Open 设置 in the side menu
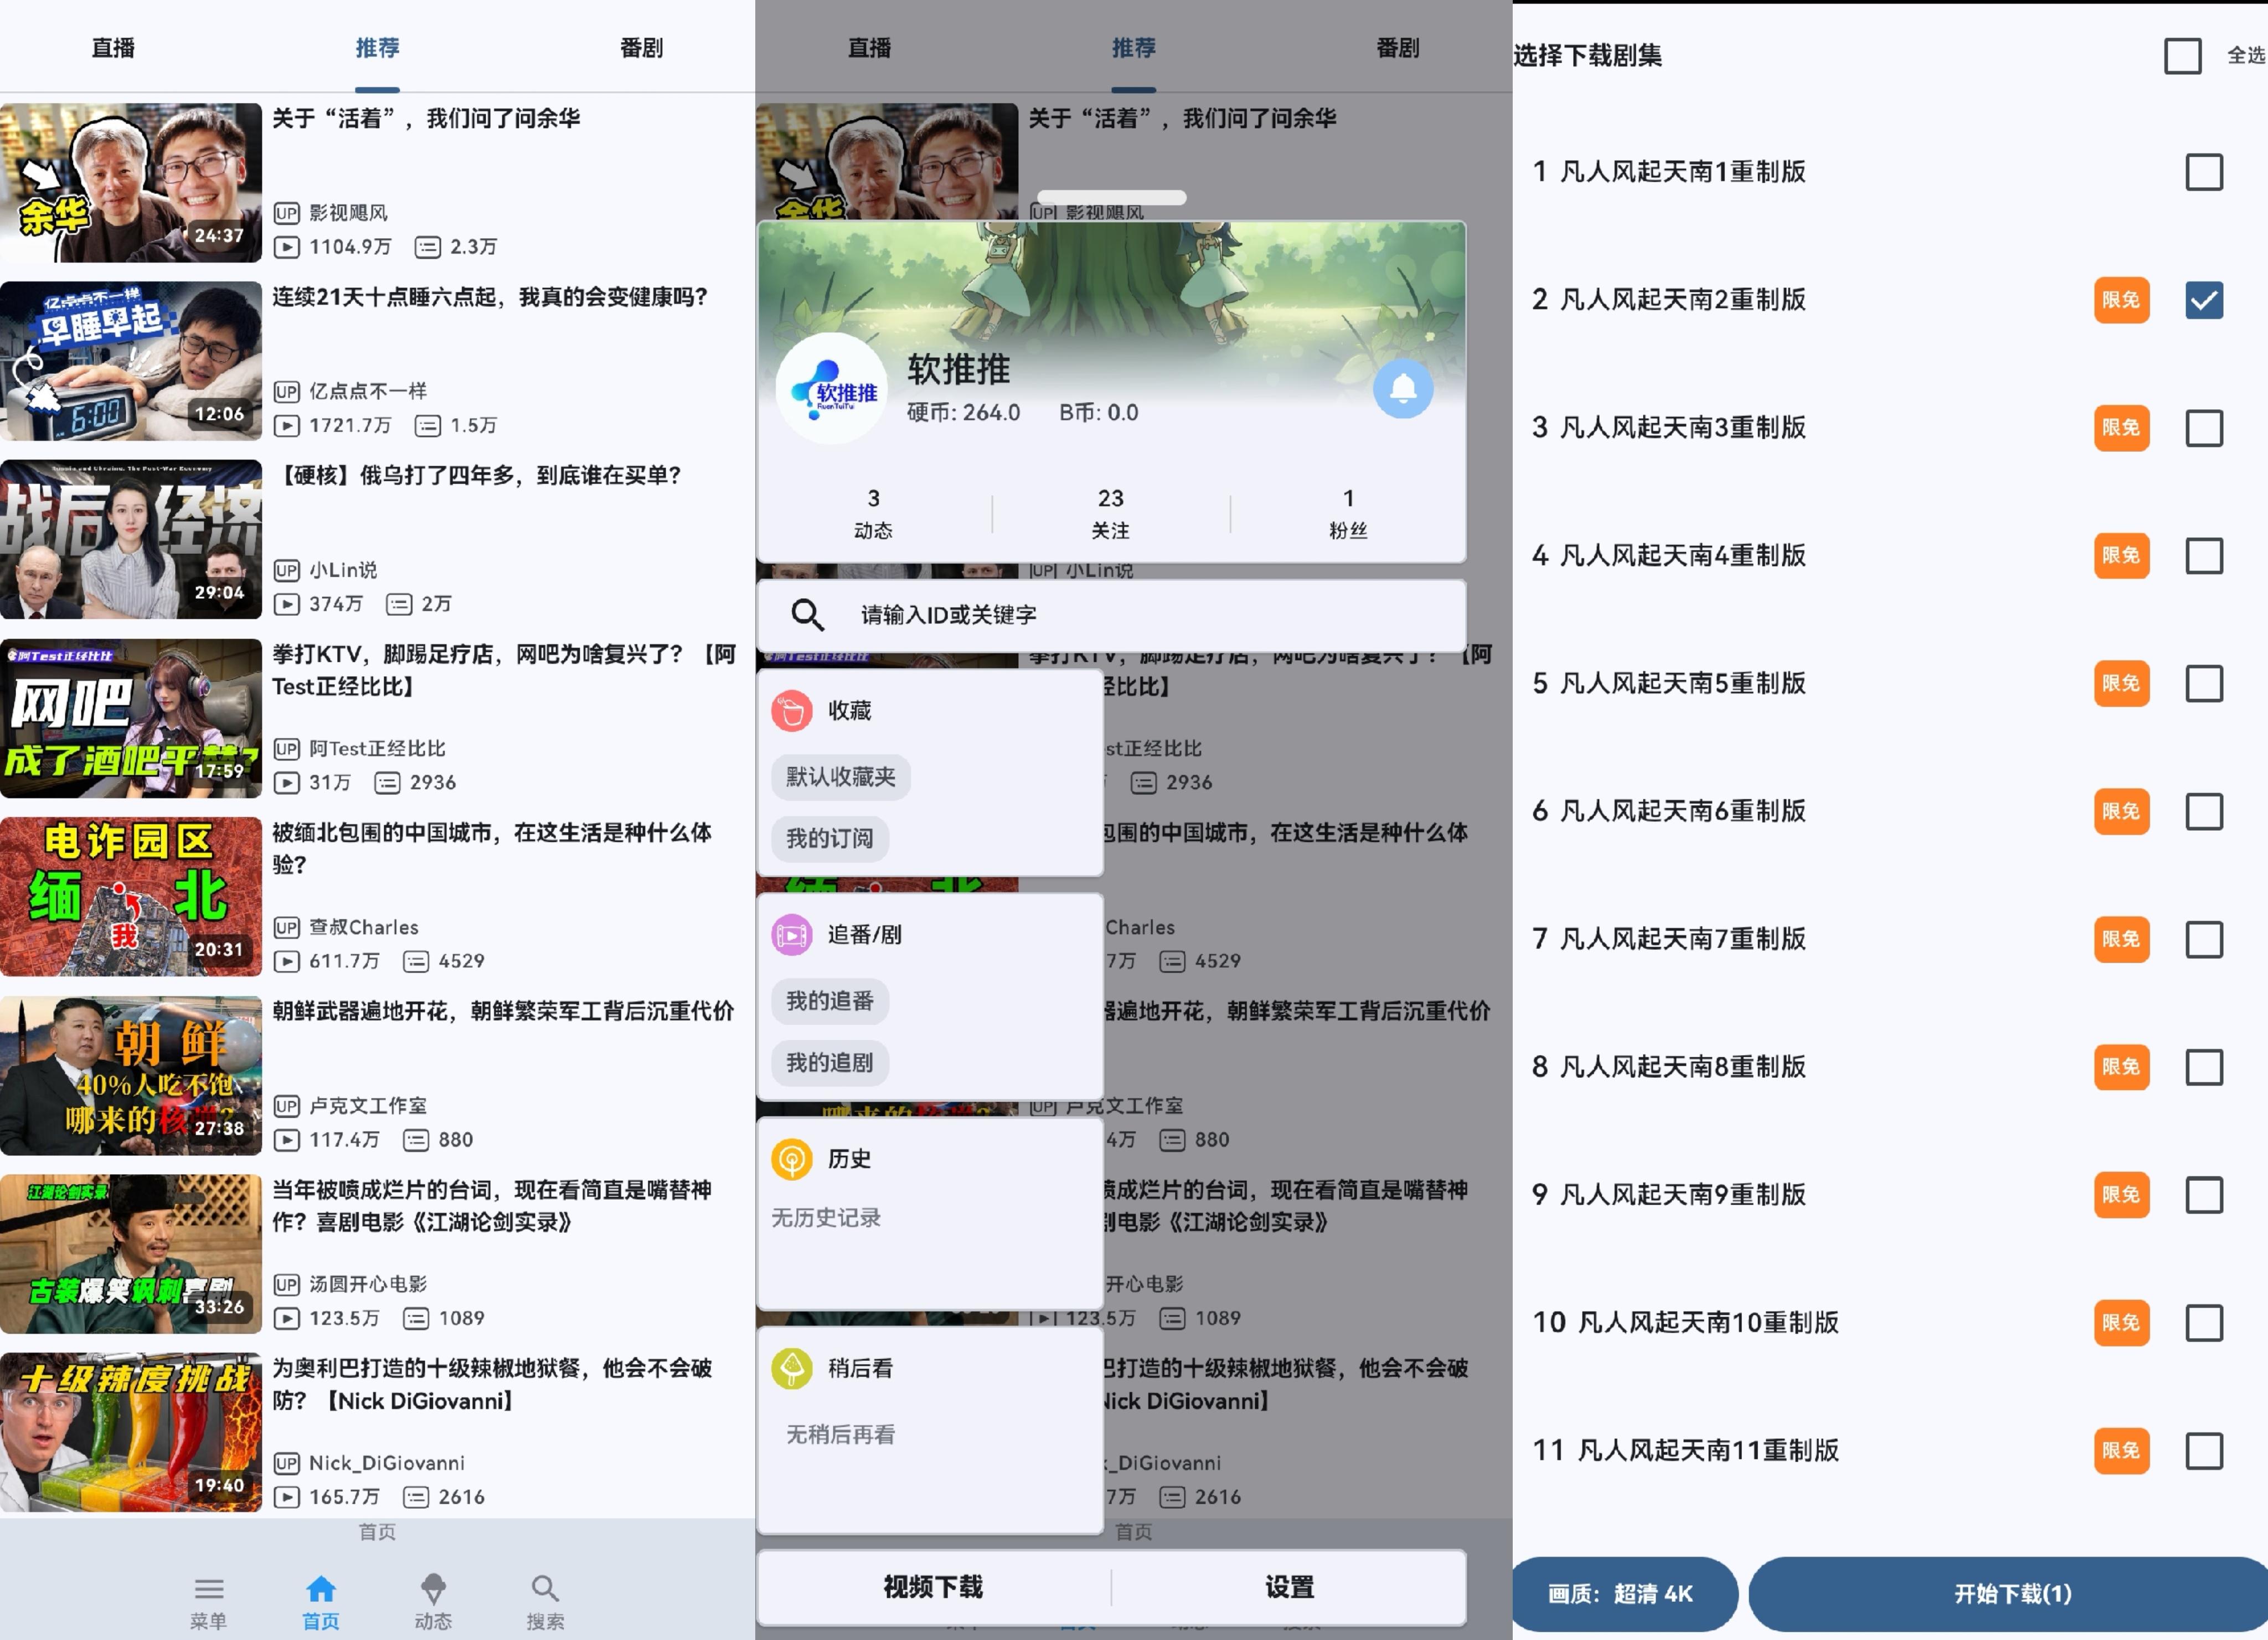Viewport: 2268px width, 1640px height. tap(1290, 1588)
